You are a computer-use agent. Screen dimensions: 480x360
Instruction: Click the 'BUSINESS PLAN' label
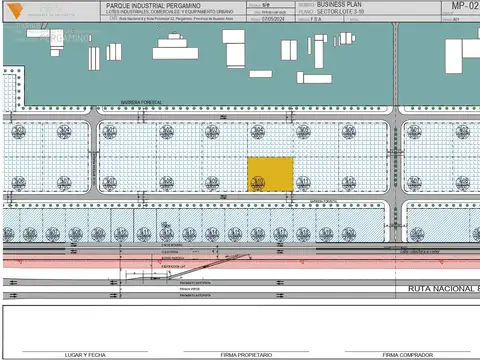coord(339,4)
